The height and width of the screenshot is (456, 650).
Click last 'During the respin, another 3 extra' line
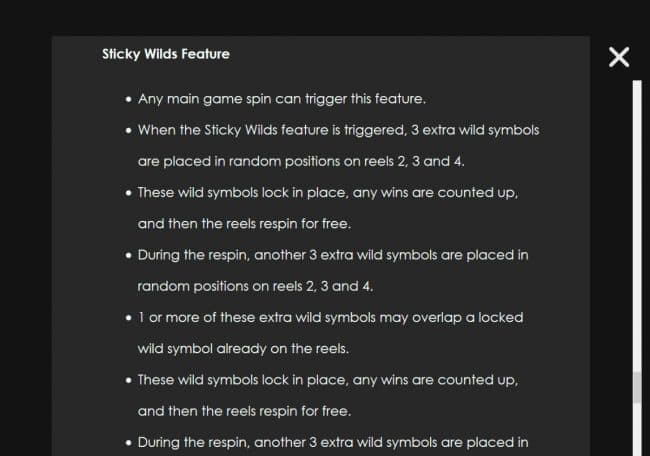tap(333, 442)
